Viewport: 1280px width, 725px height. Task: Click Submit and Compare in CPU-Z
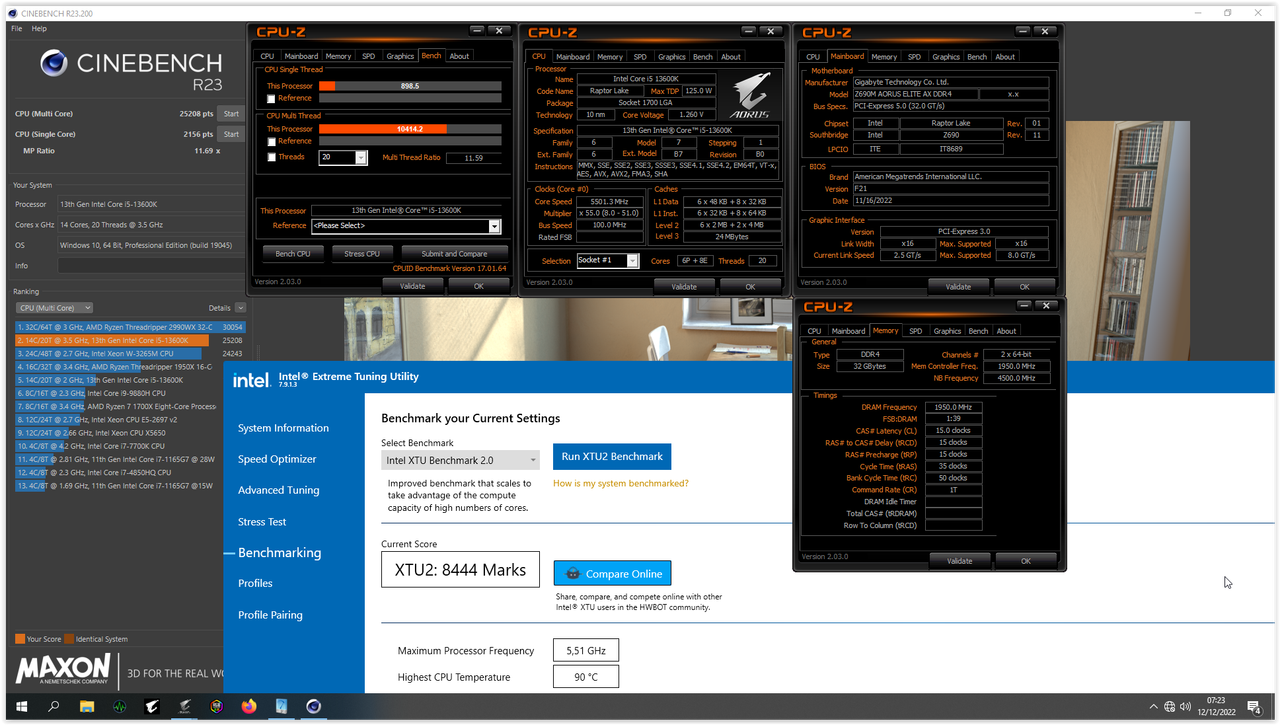(454, 254)
